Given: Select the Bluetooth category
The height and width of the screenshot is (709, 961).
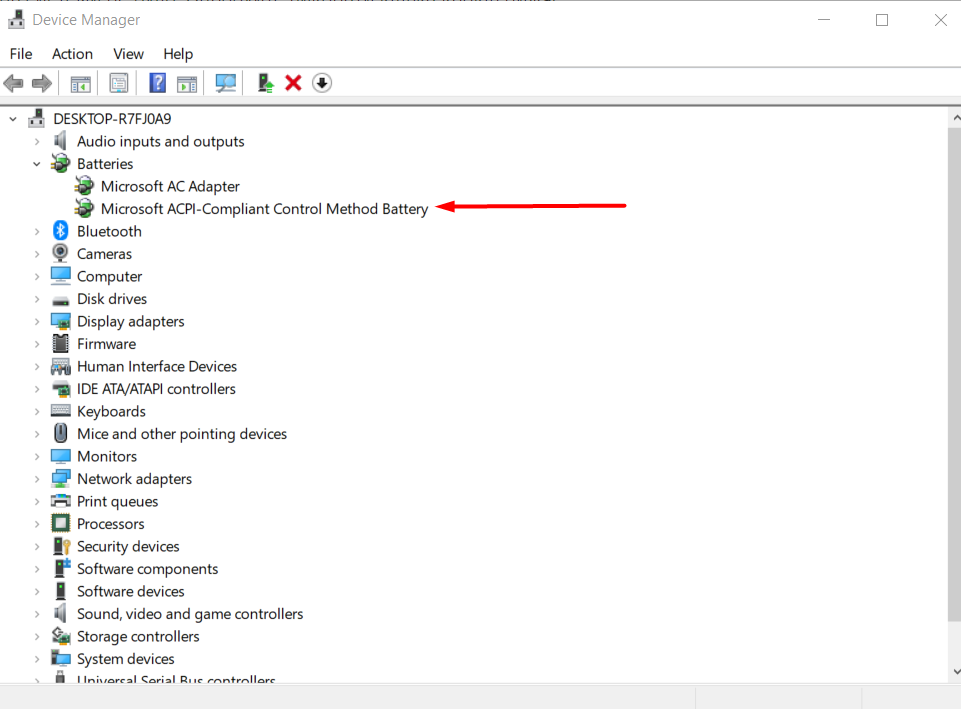Looking at the screenshot, I should [109, 232].
